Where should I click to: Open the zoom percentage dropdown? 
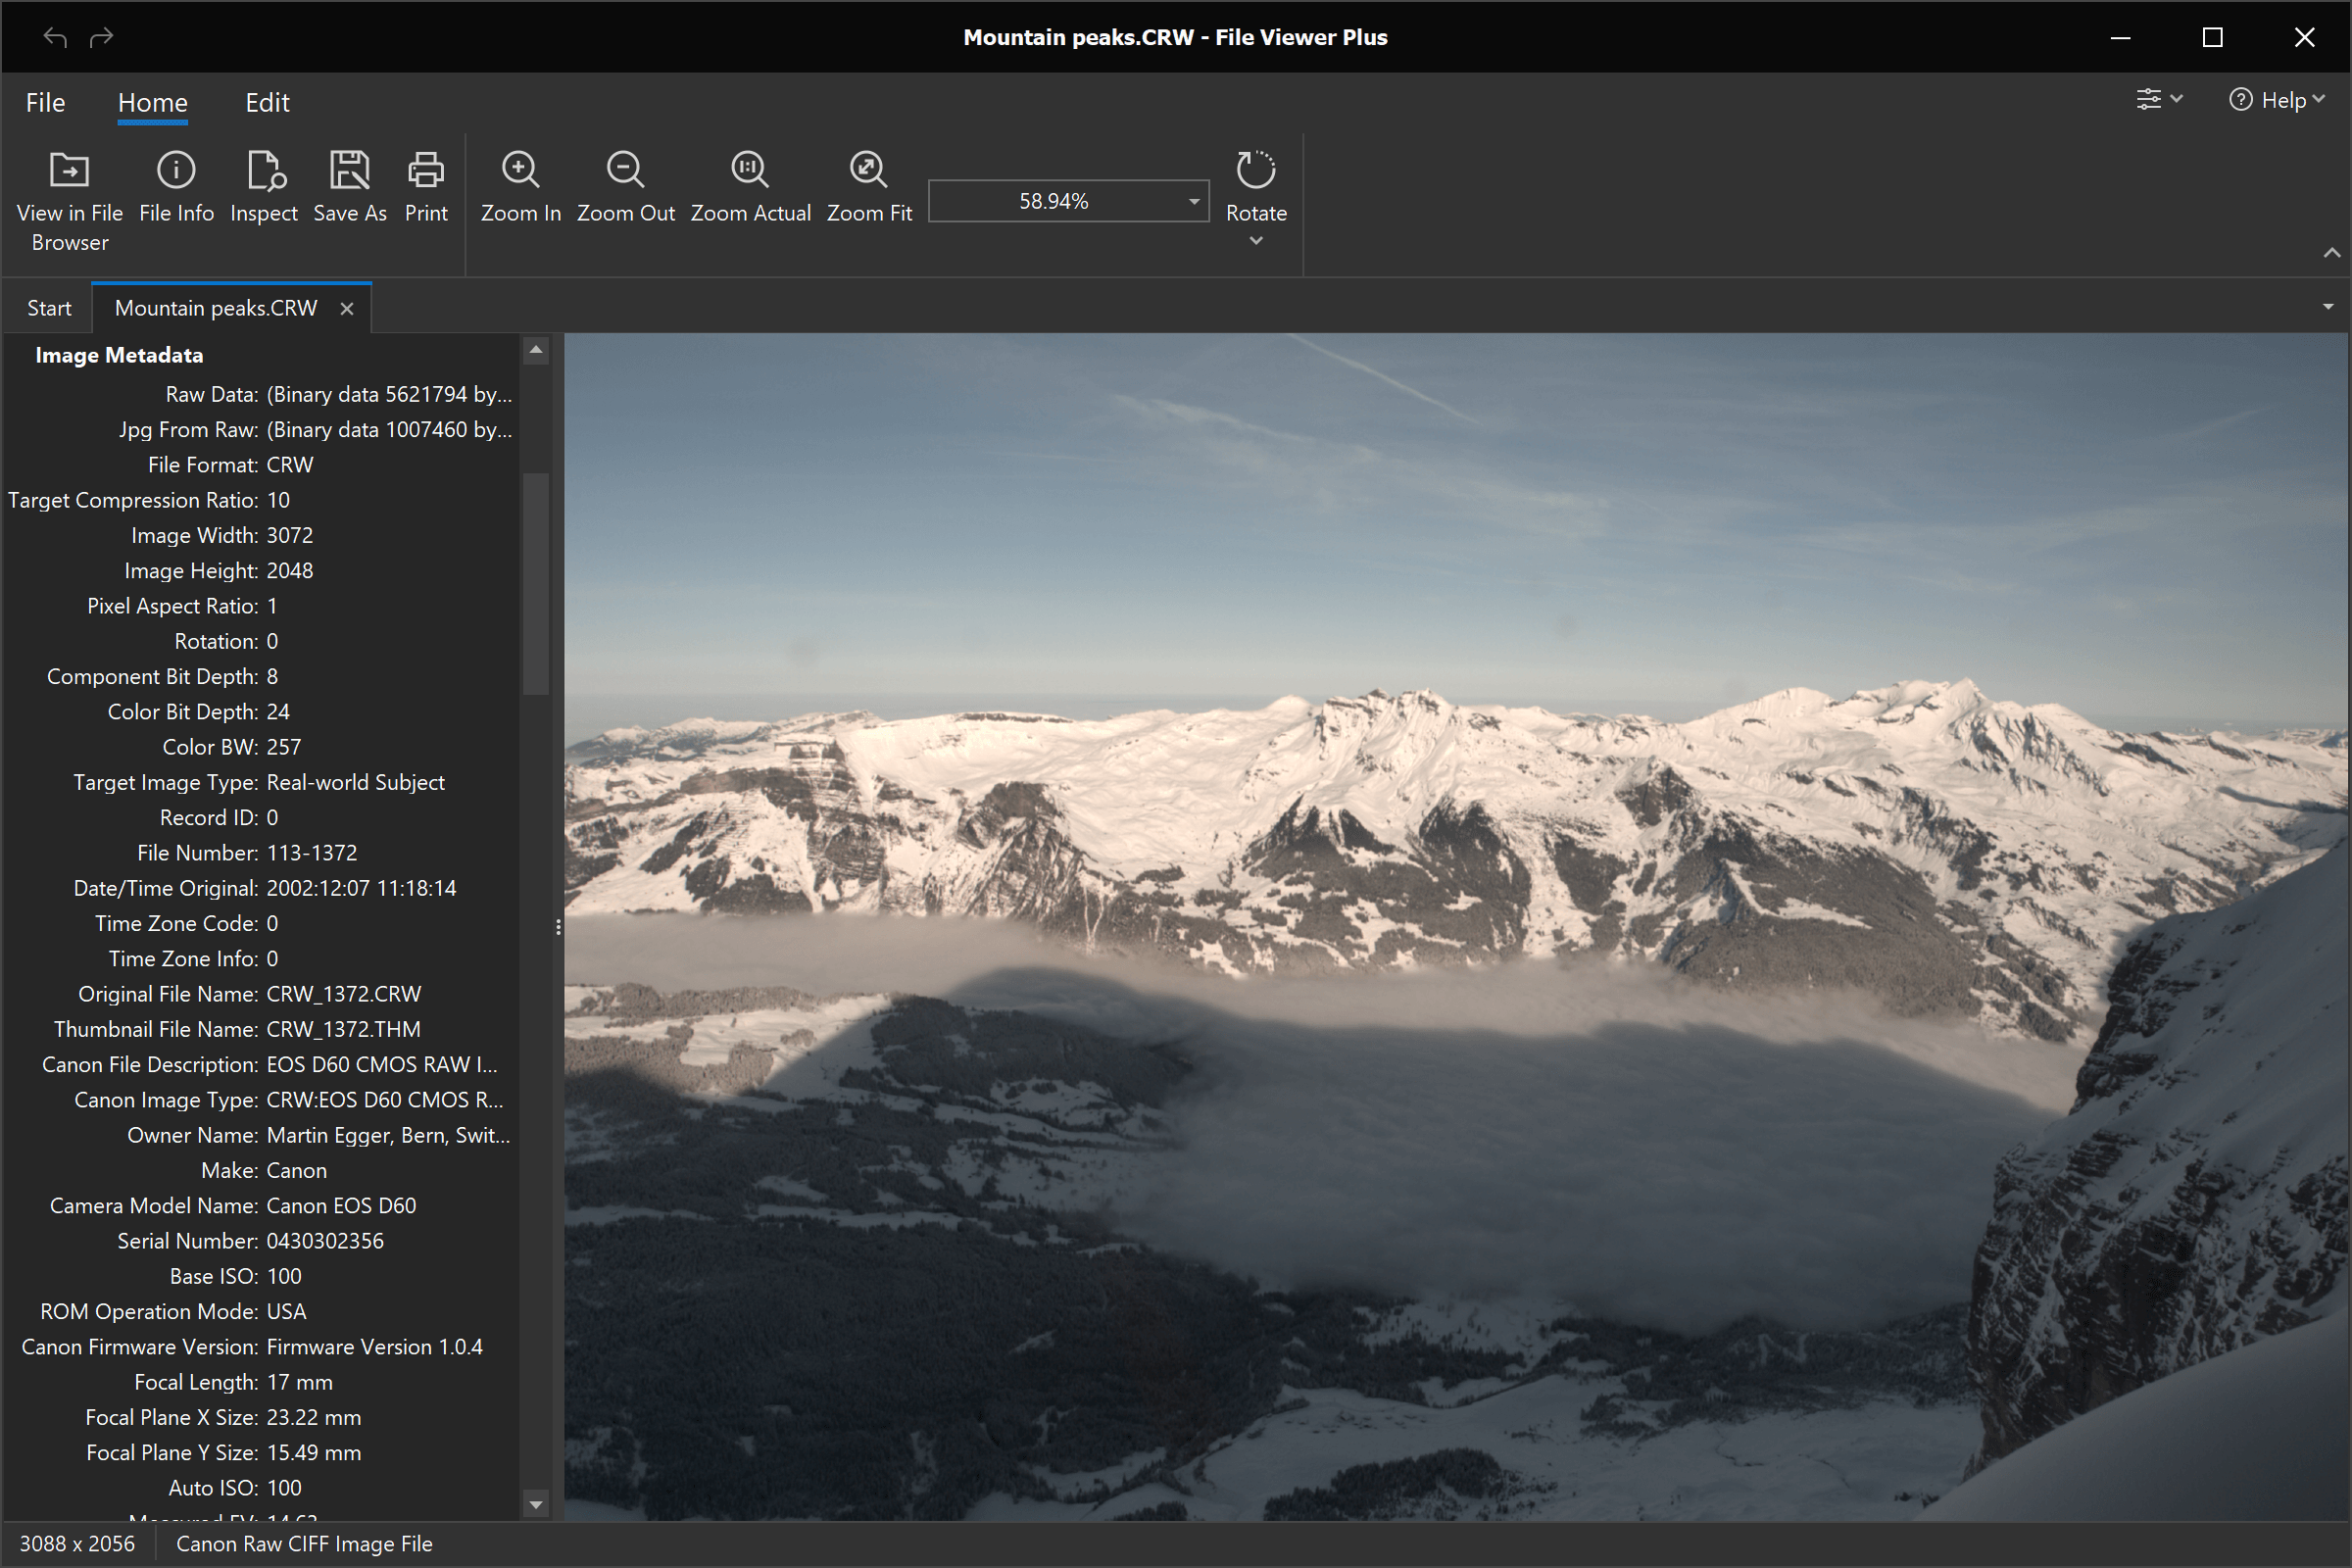click(1193, 201)
